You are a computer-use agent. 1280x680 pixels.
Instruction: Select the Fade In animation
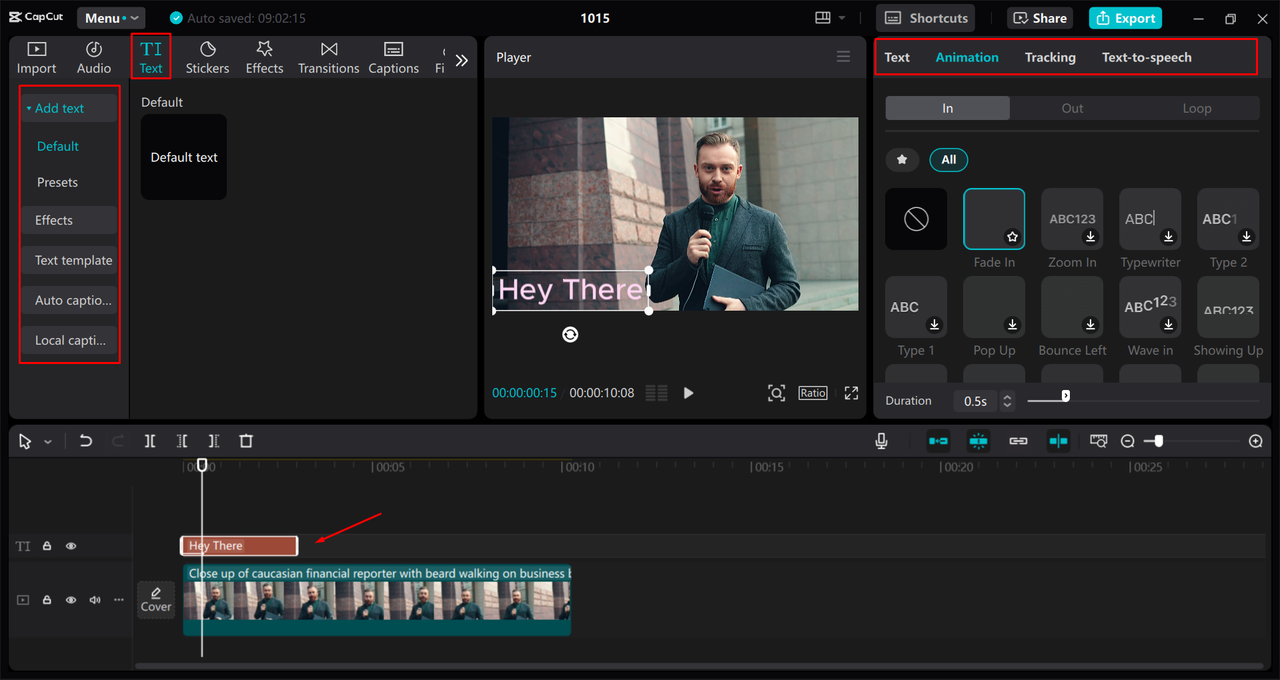click(994, 219)
